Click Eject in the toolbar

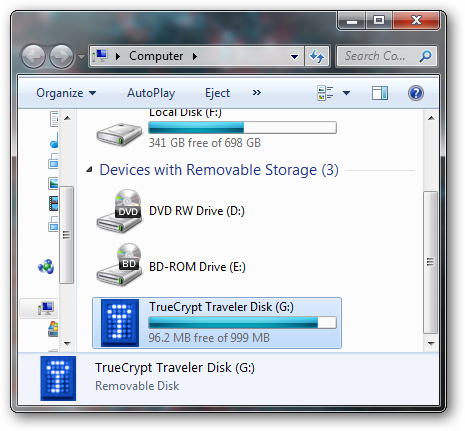tap(217, 93)
